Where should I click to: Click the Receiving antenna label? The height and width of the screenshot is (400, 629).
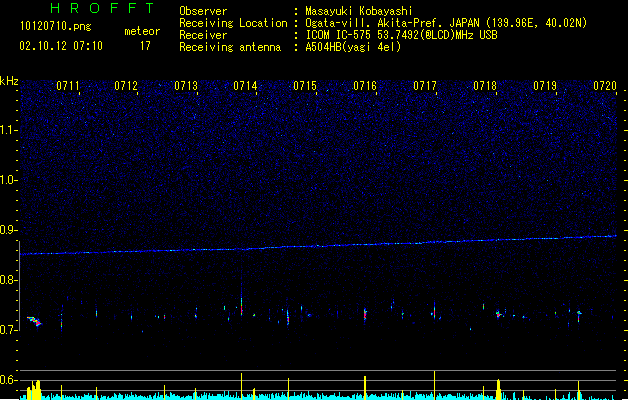tap(230, 47)
